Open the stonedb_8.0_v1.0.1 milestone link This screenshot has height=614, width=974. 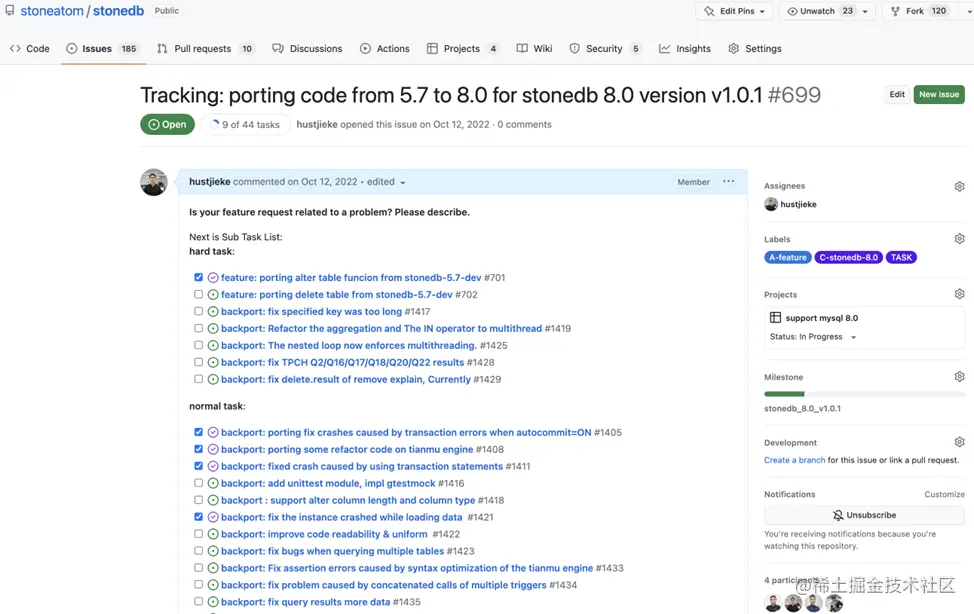[802, 409]
